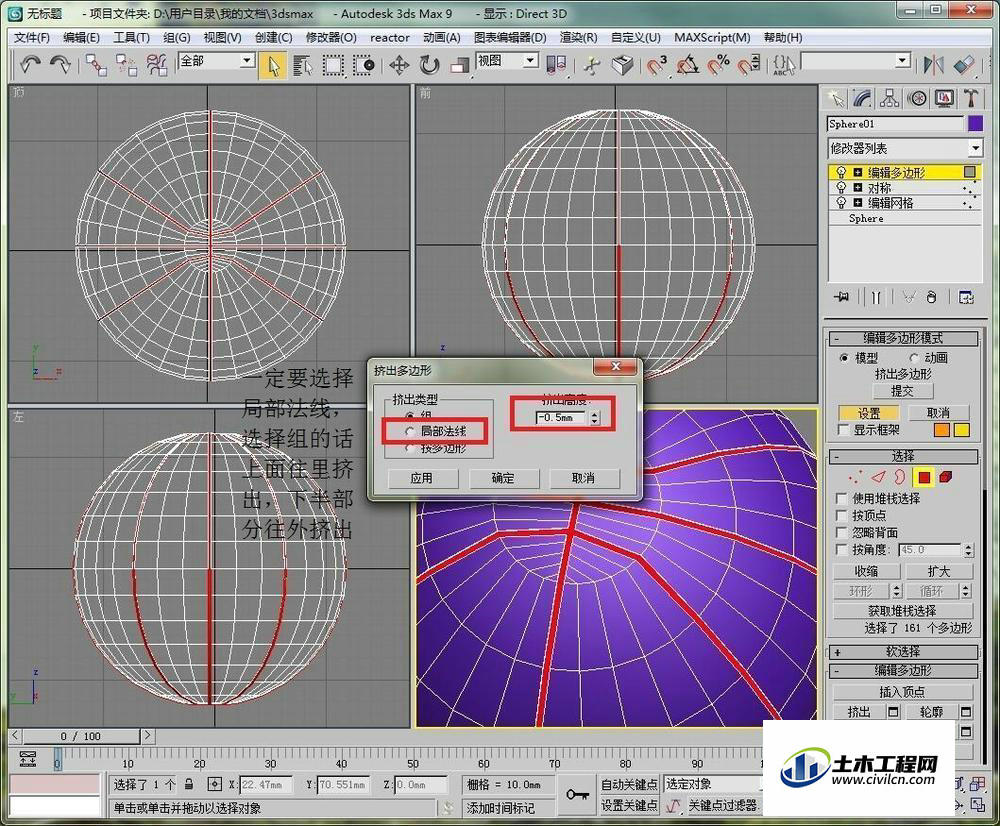
Task: Enable 按角度 checkbox
Action: point(841,550)
